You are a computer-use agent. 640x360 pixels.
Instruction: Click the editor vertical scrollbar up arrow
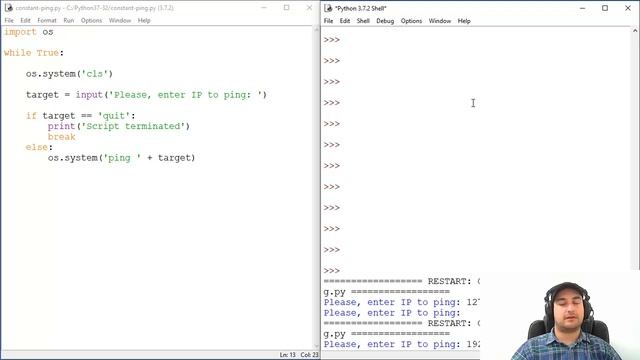(x=316, y=30)
